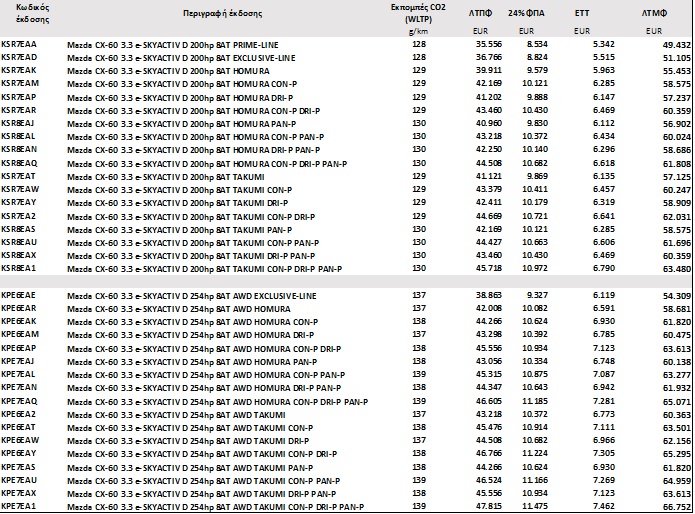
Task: Click the ΦΠΑ value 11.475
Action: 535,506
